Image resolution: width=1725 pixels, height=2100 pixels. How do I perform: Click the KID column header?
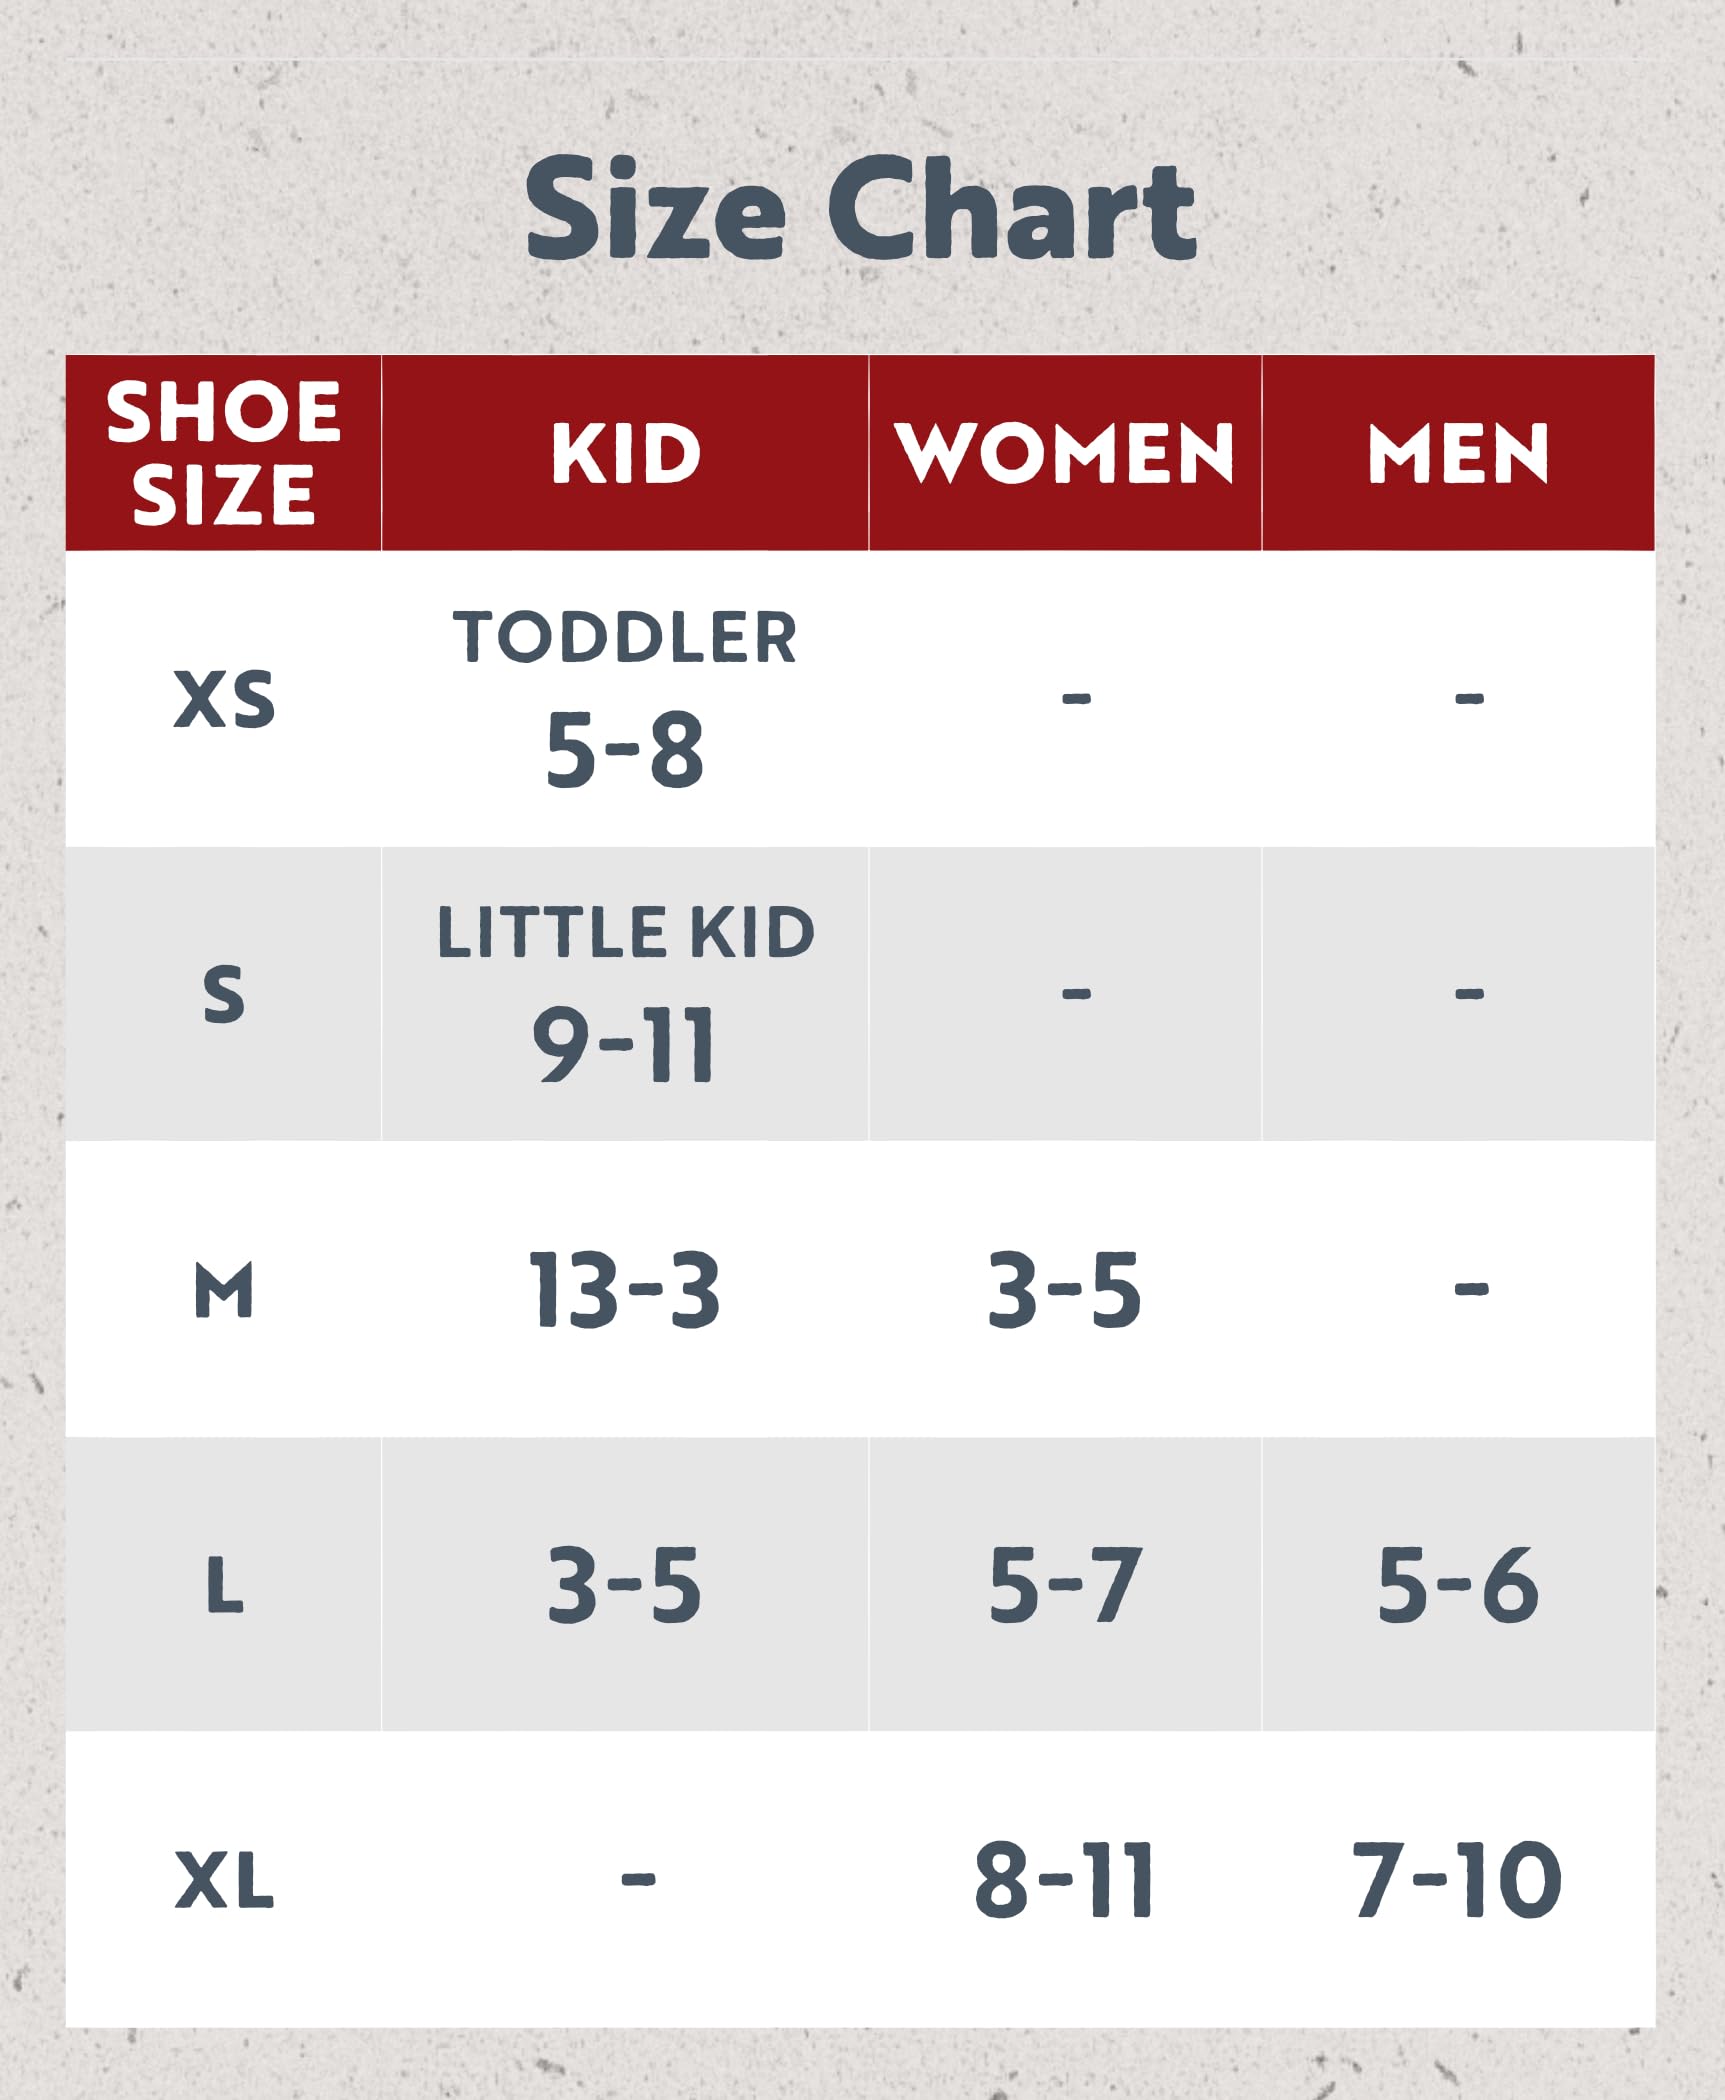pos(626,453)
